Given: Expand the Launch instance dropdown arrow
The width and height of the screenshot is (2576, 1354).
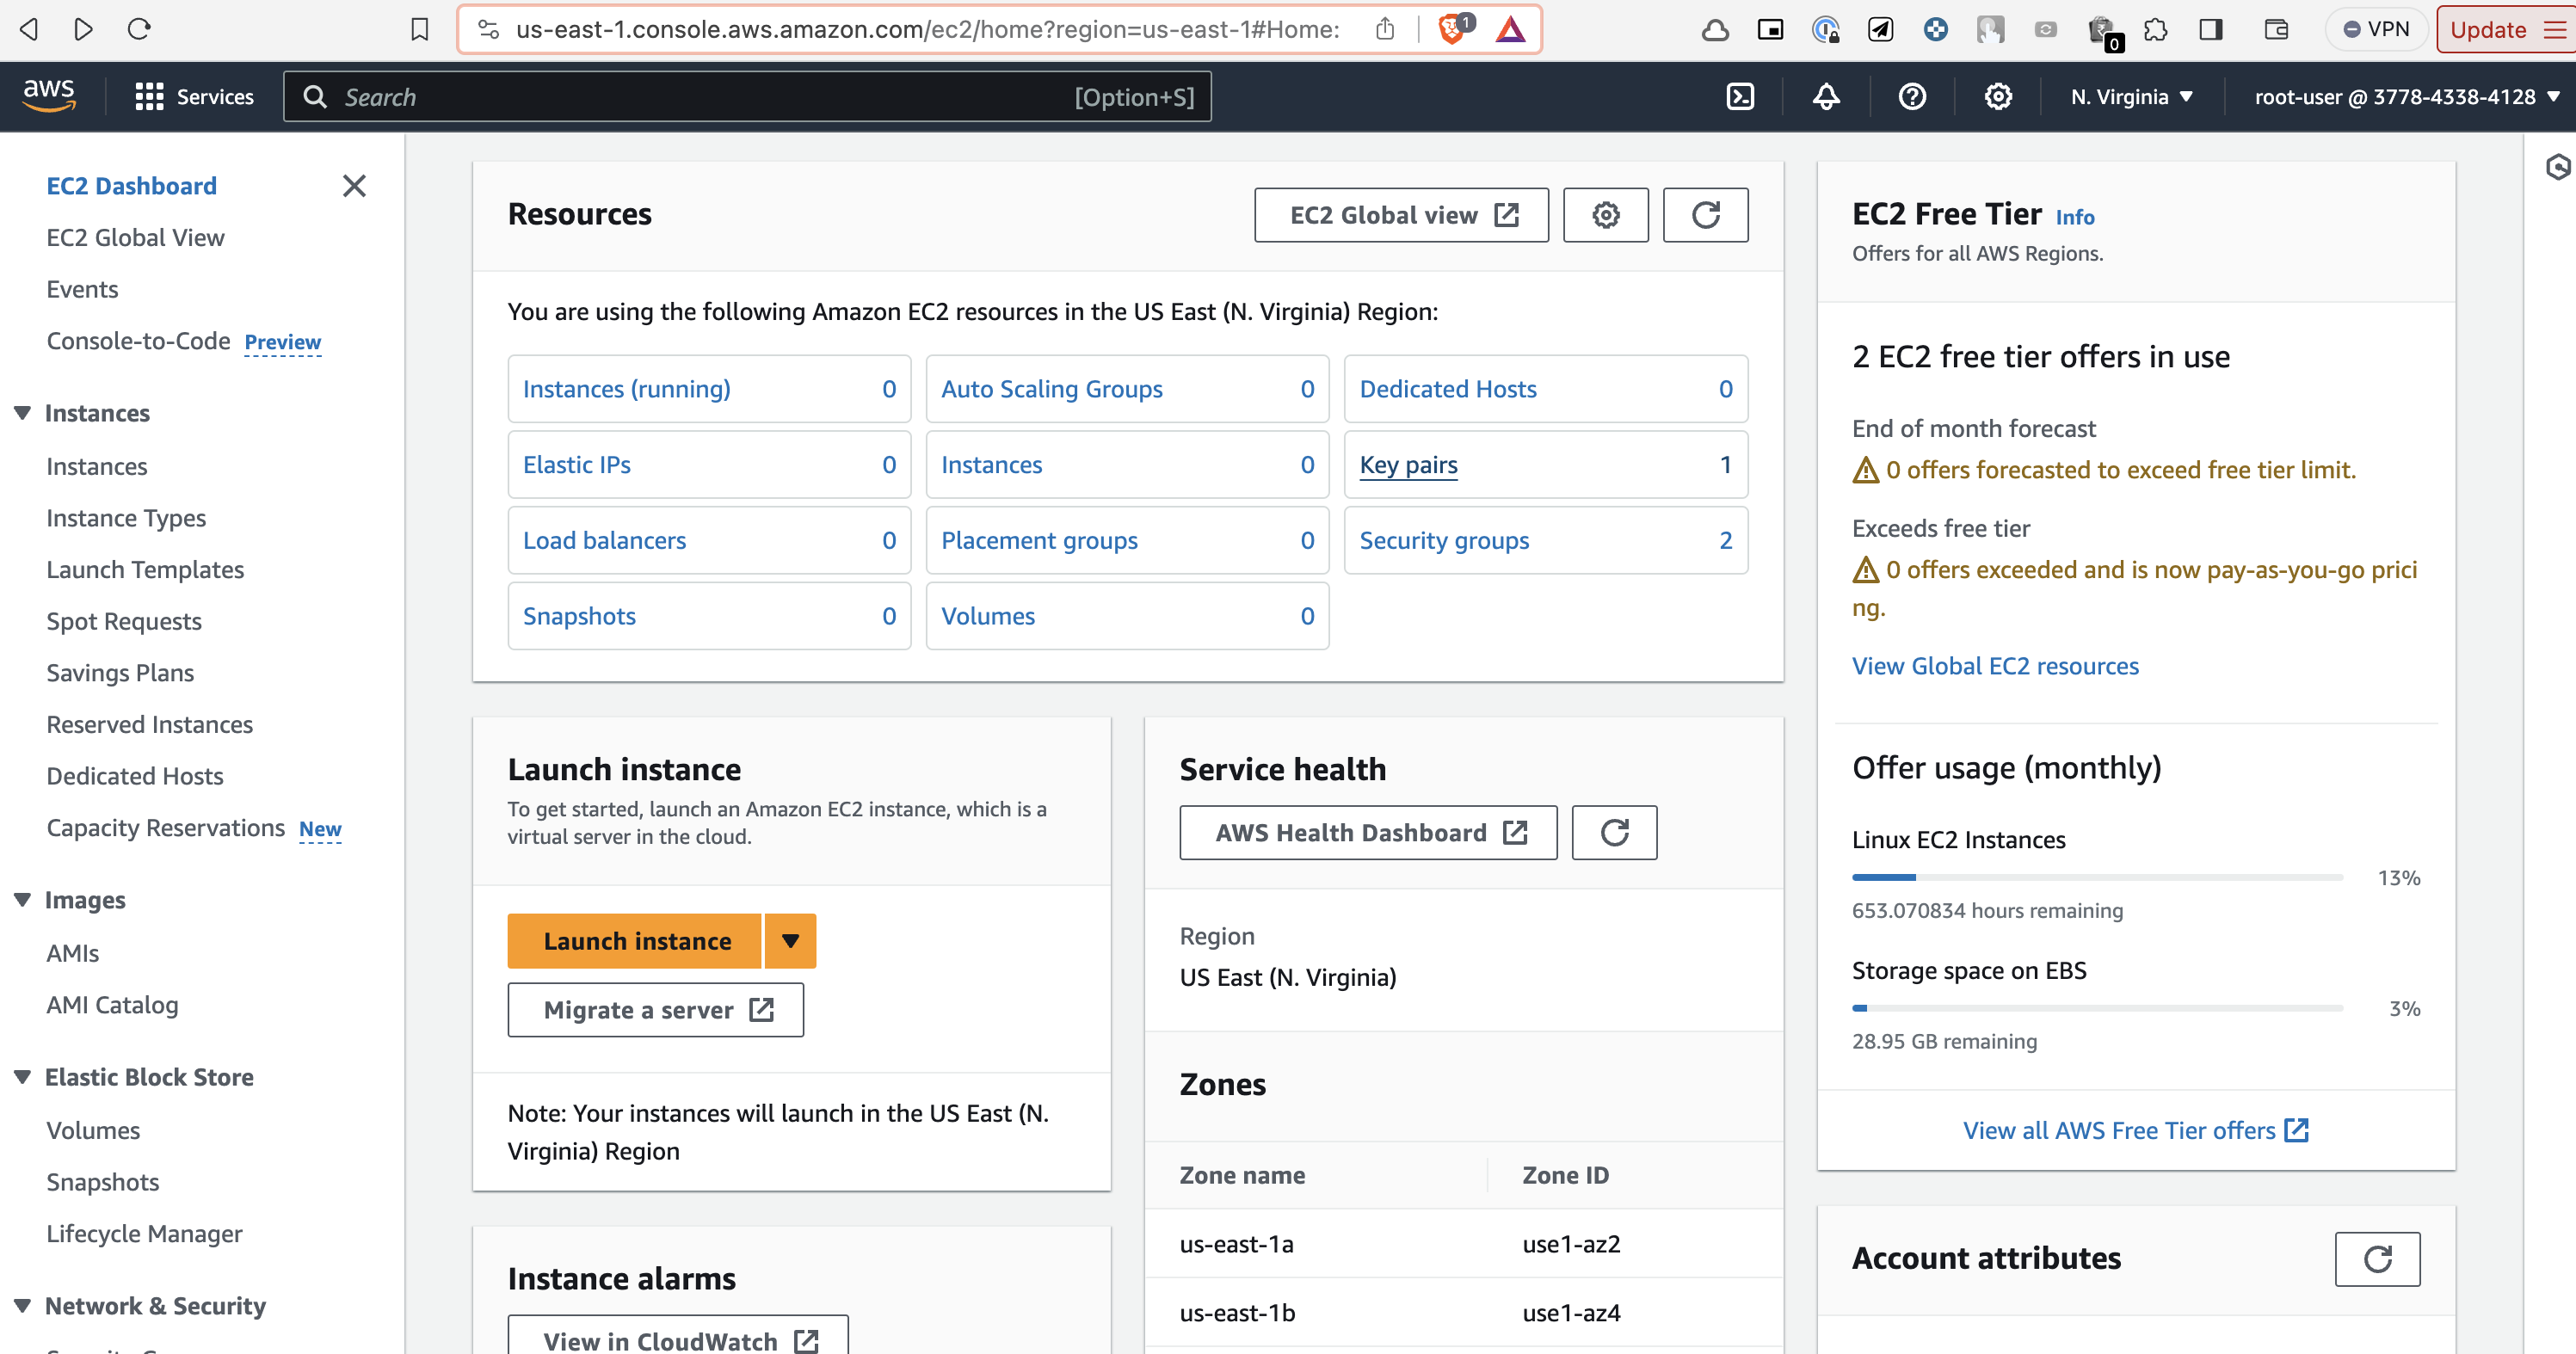Looking at the screenshot, I should (790, 941).
